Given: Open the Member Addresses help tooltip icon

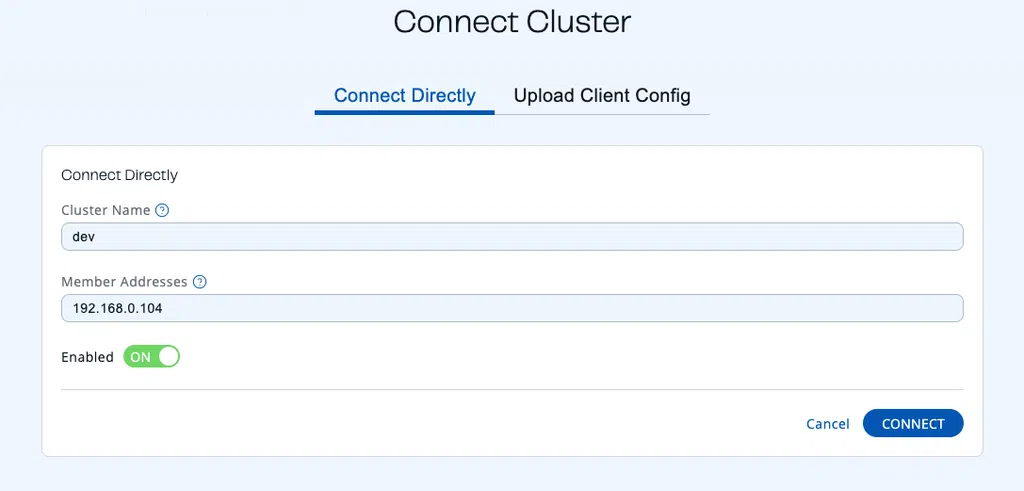Looking at the screenshot, I should point(200,282).
